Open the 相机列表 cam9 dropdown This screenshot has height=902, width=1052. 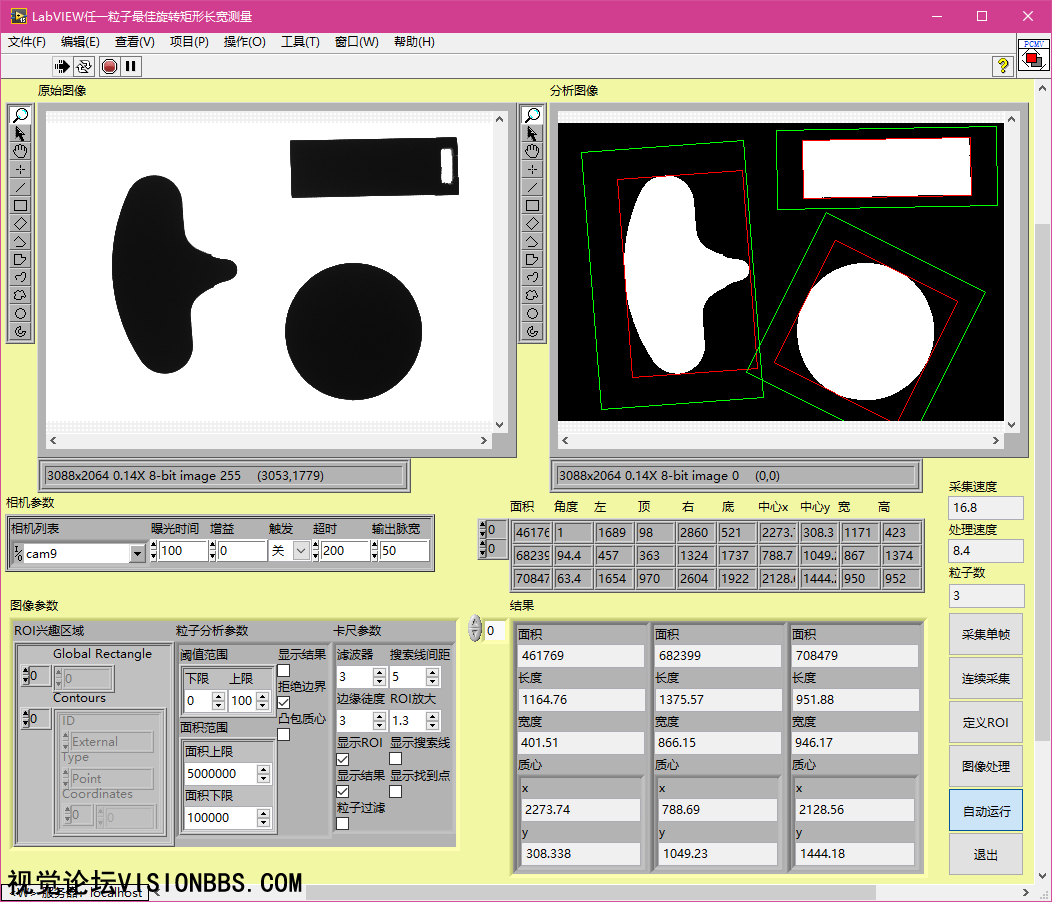(137, 553)
